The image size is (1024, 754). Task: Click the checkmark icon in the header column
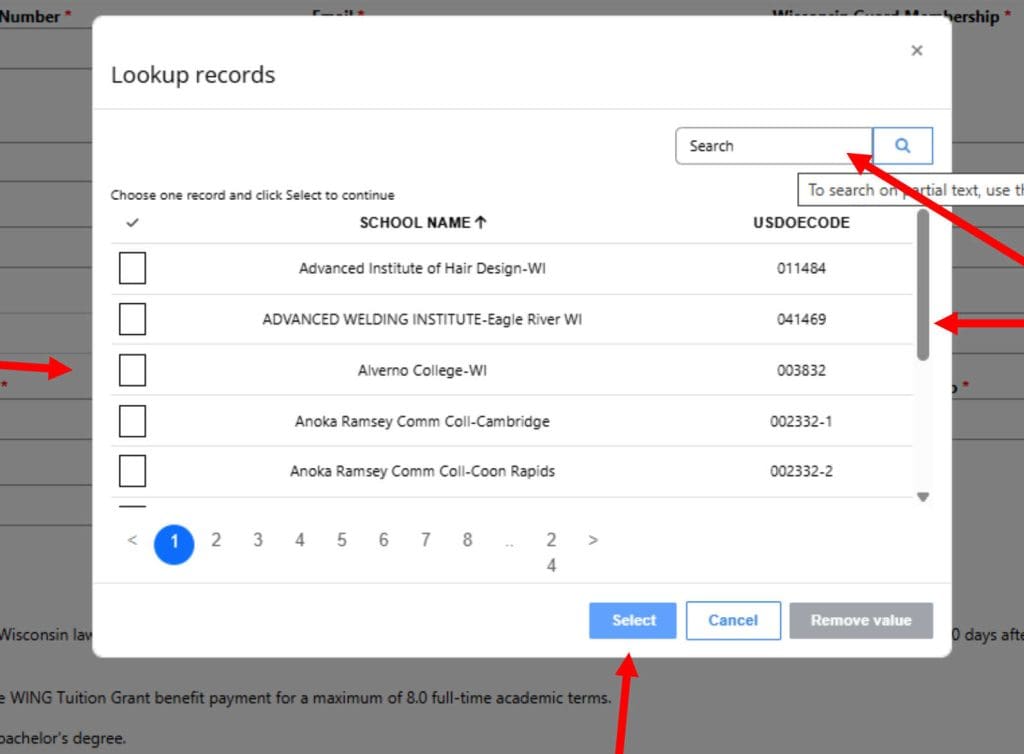[x=131, y=222]
